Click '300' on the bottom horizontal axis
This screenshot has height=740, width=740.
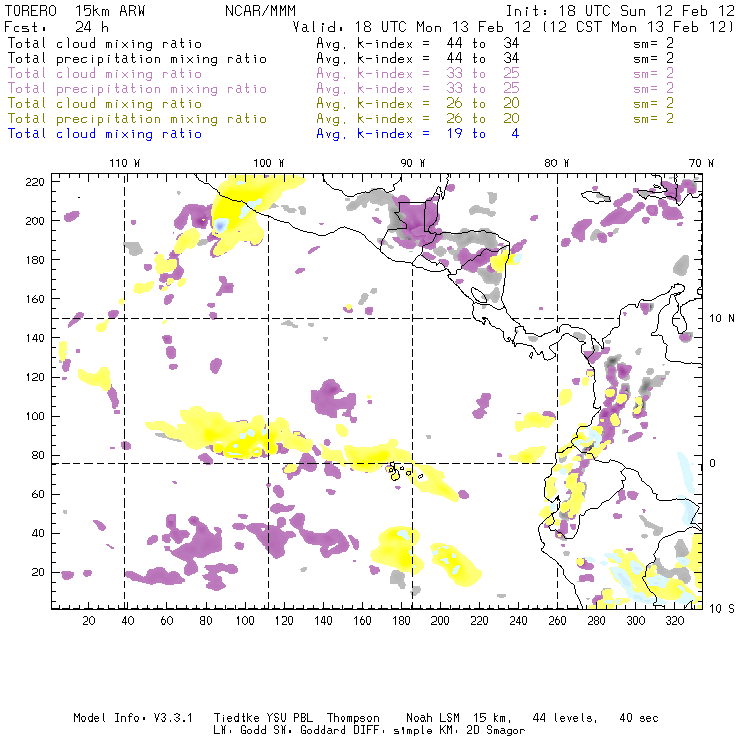(x=636, y=621)
